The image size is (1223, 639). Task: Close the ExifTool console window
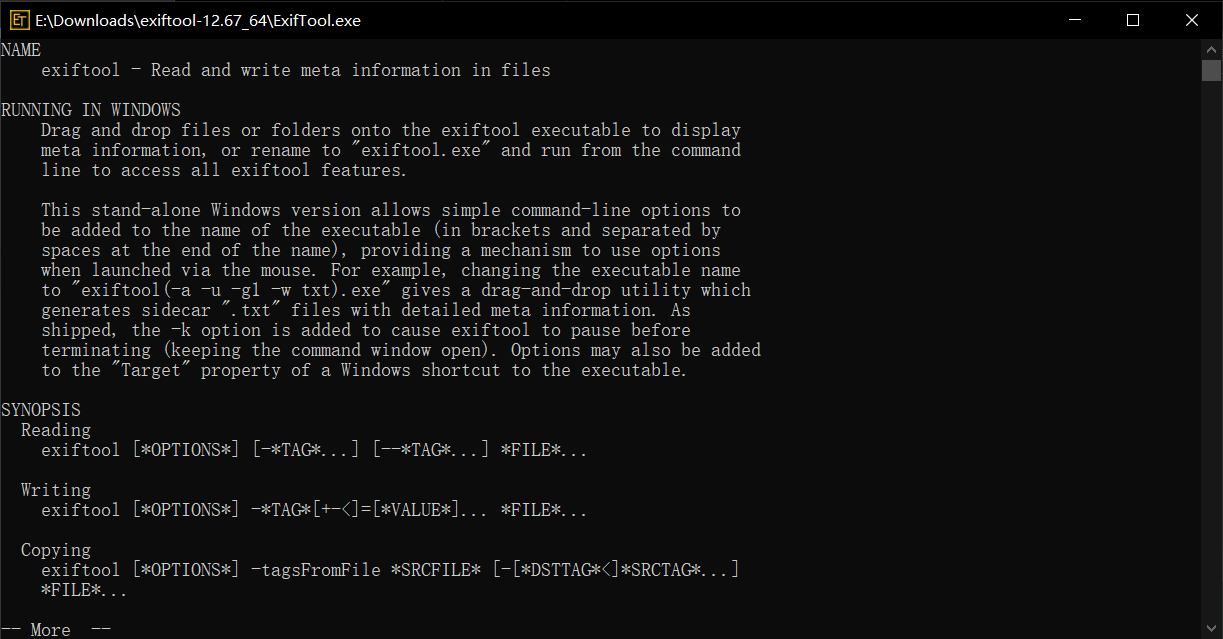coord(1190,20)
